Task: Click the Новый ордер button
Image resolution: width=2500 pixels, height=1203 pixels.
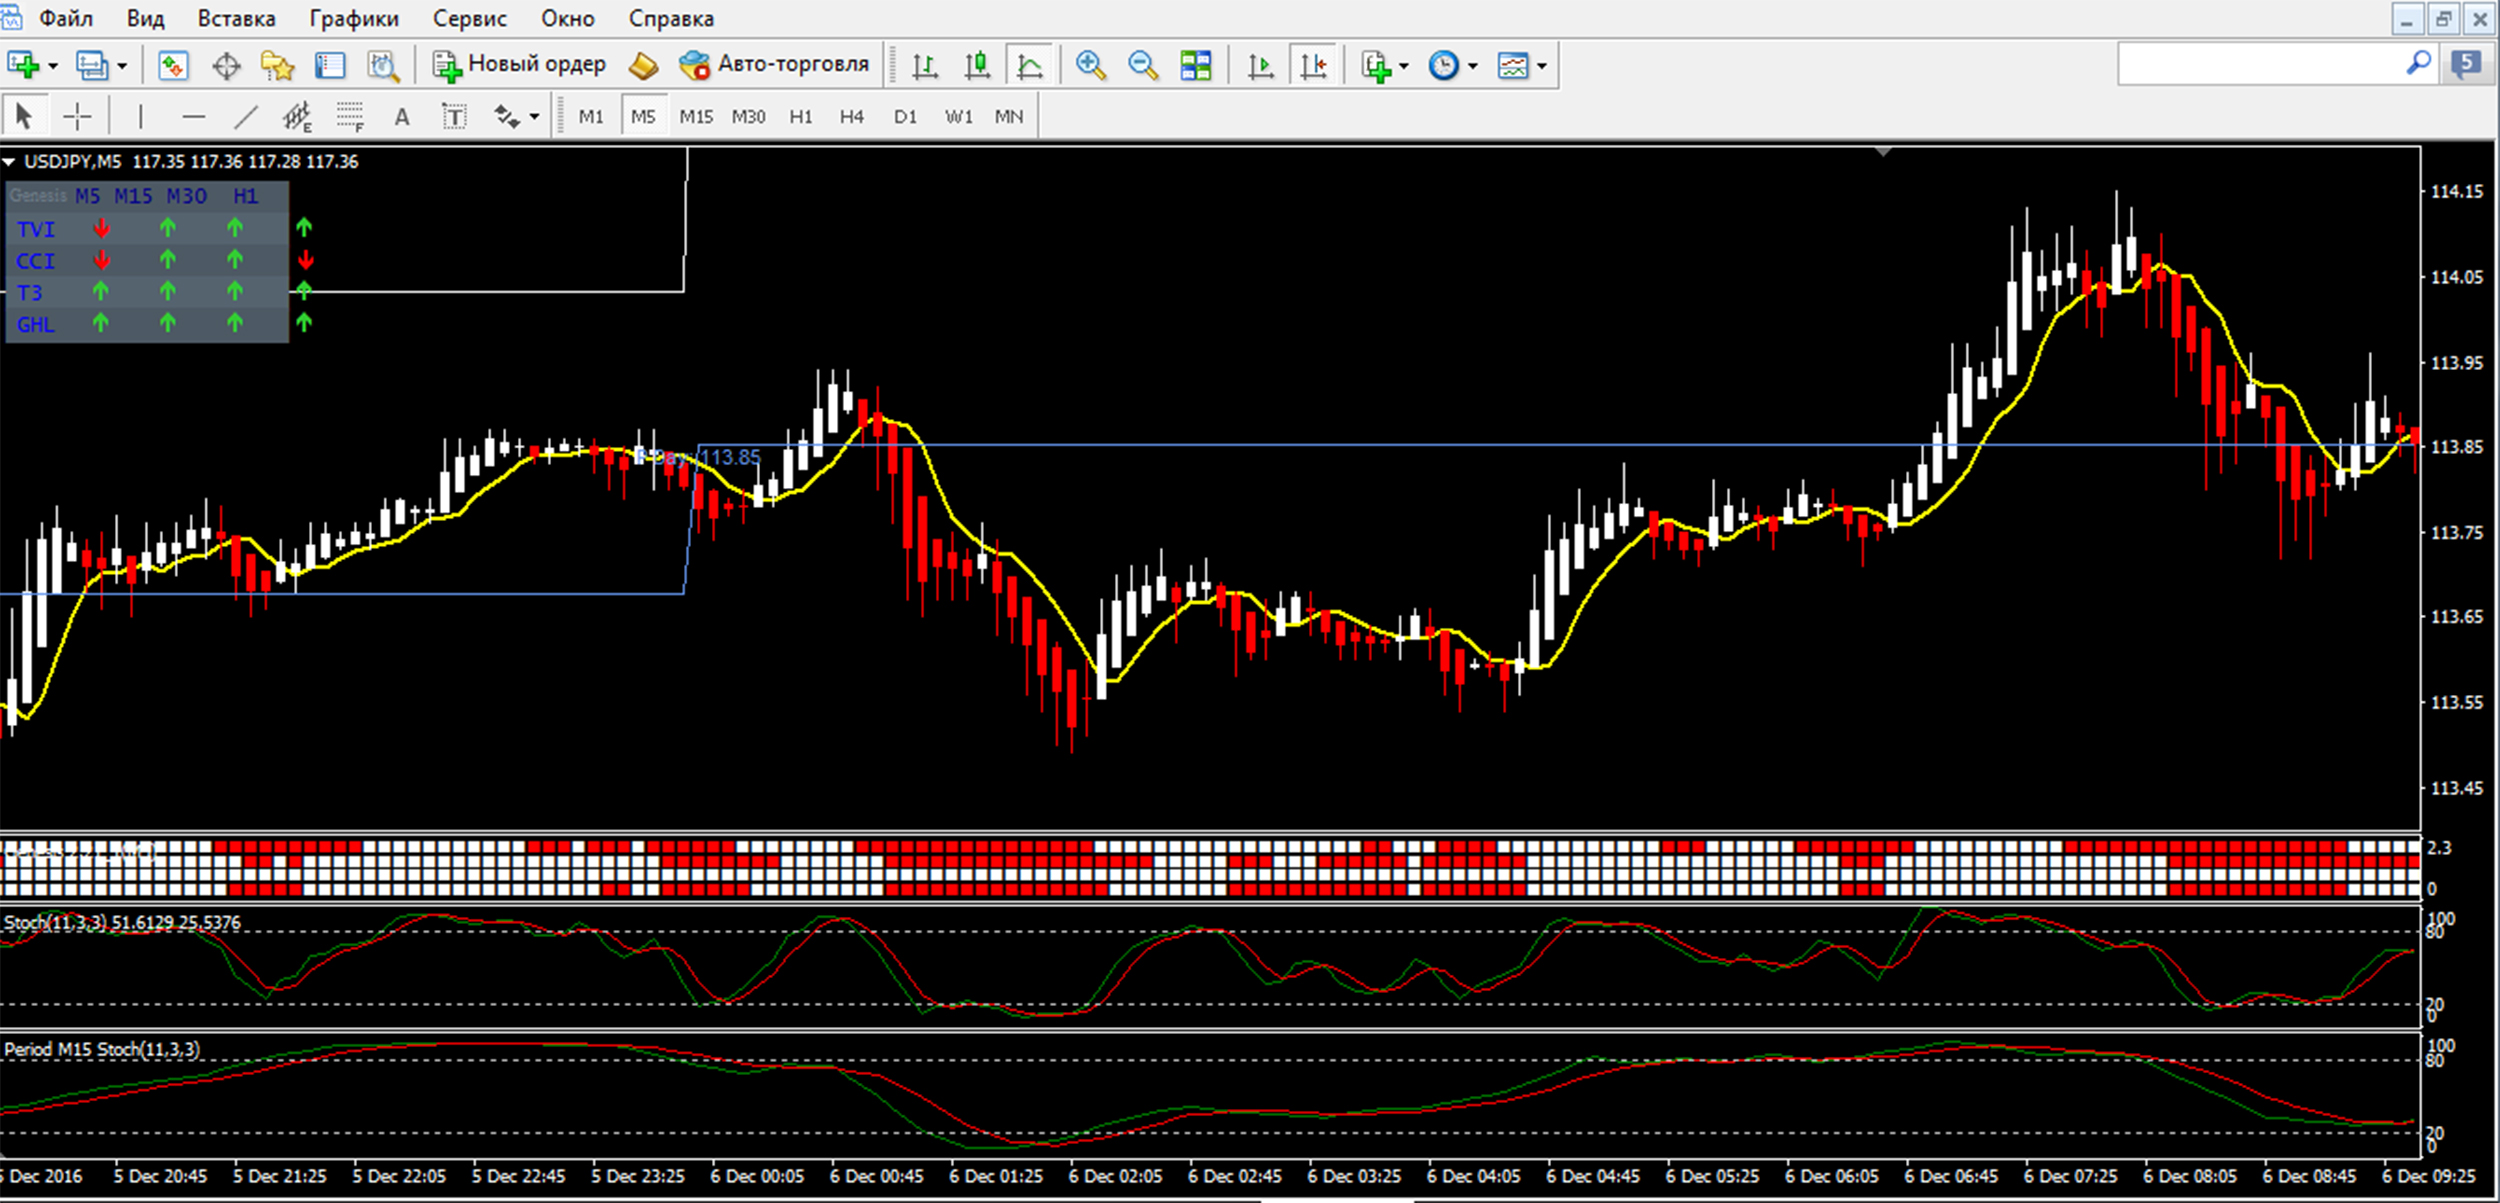Action: pyautogui.click(x=520, y=65)
